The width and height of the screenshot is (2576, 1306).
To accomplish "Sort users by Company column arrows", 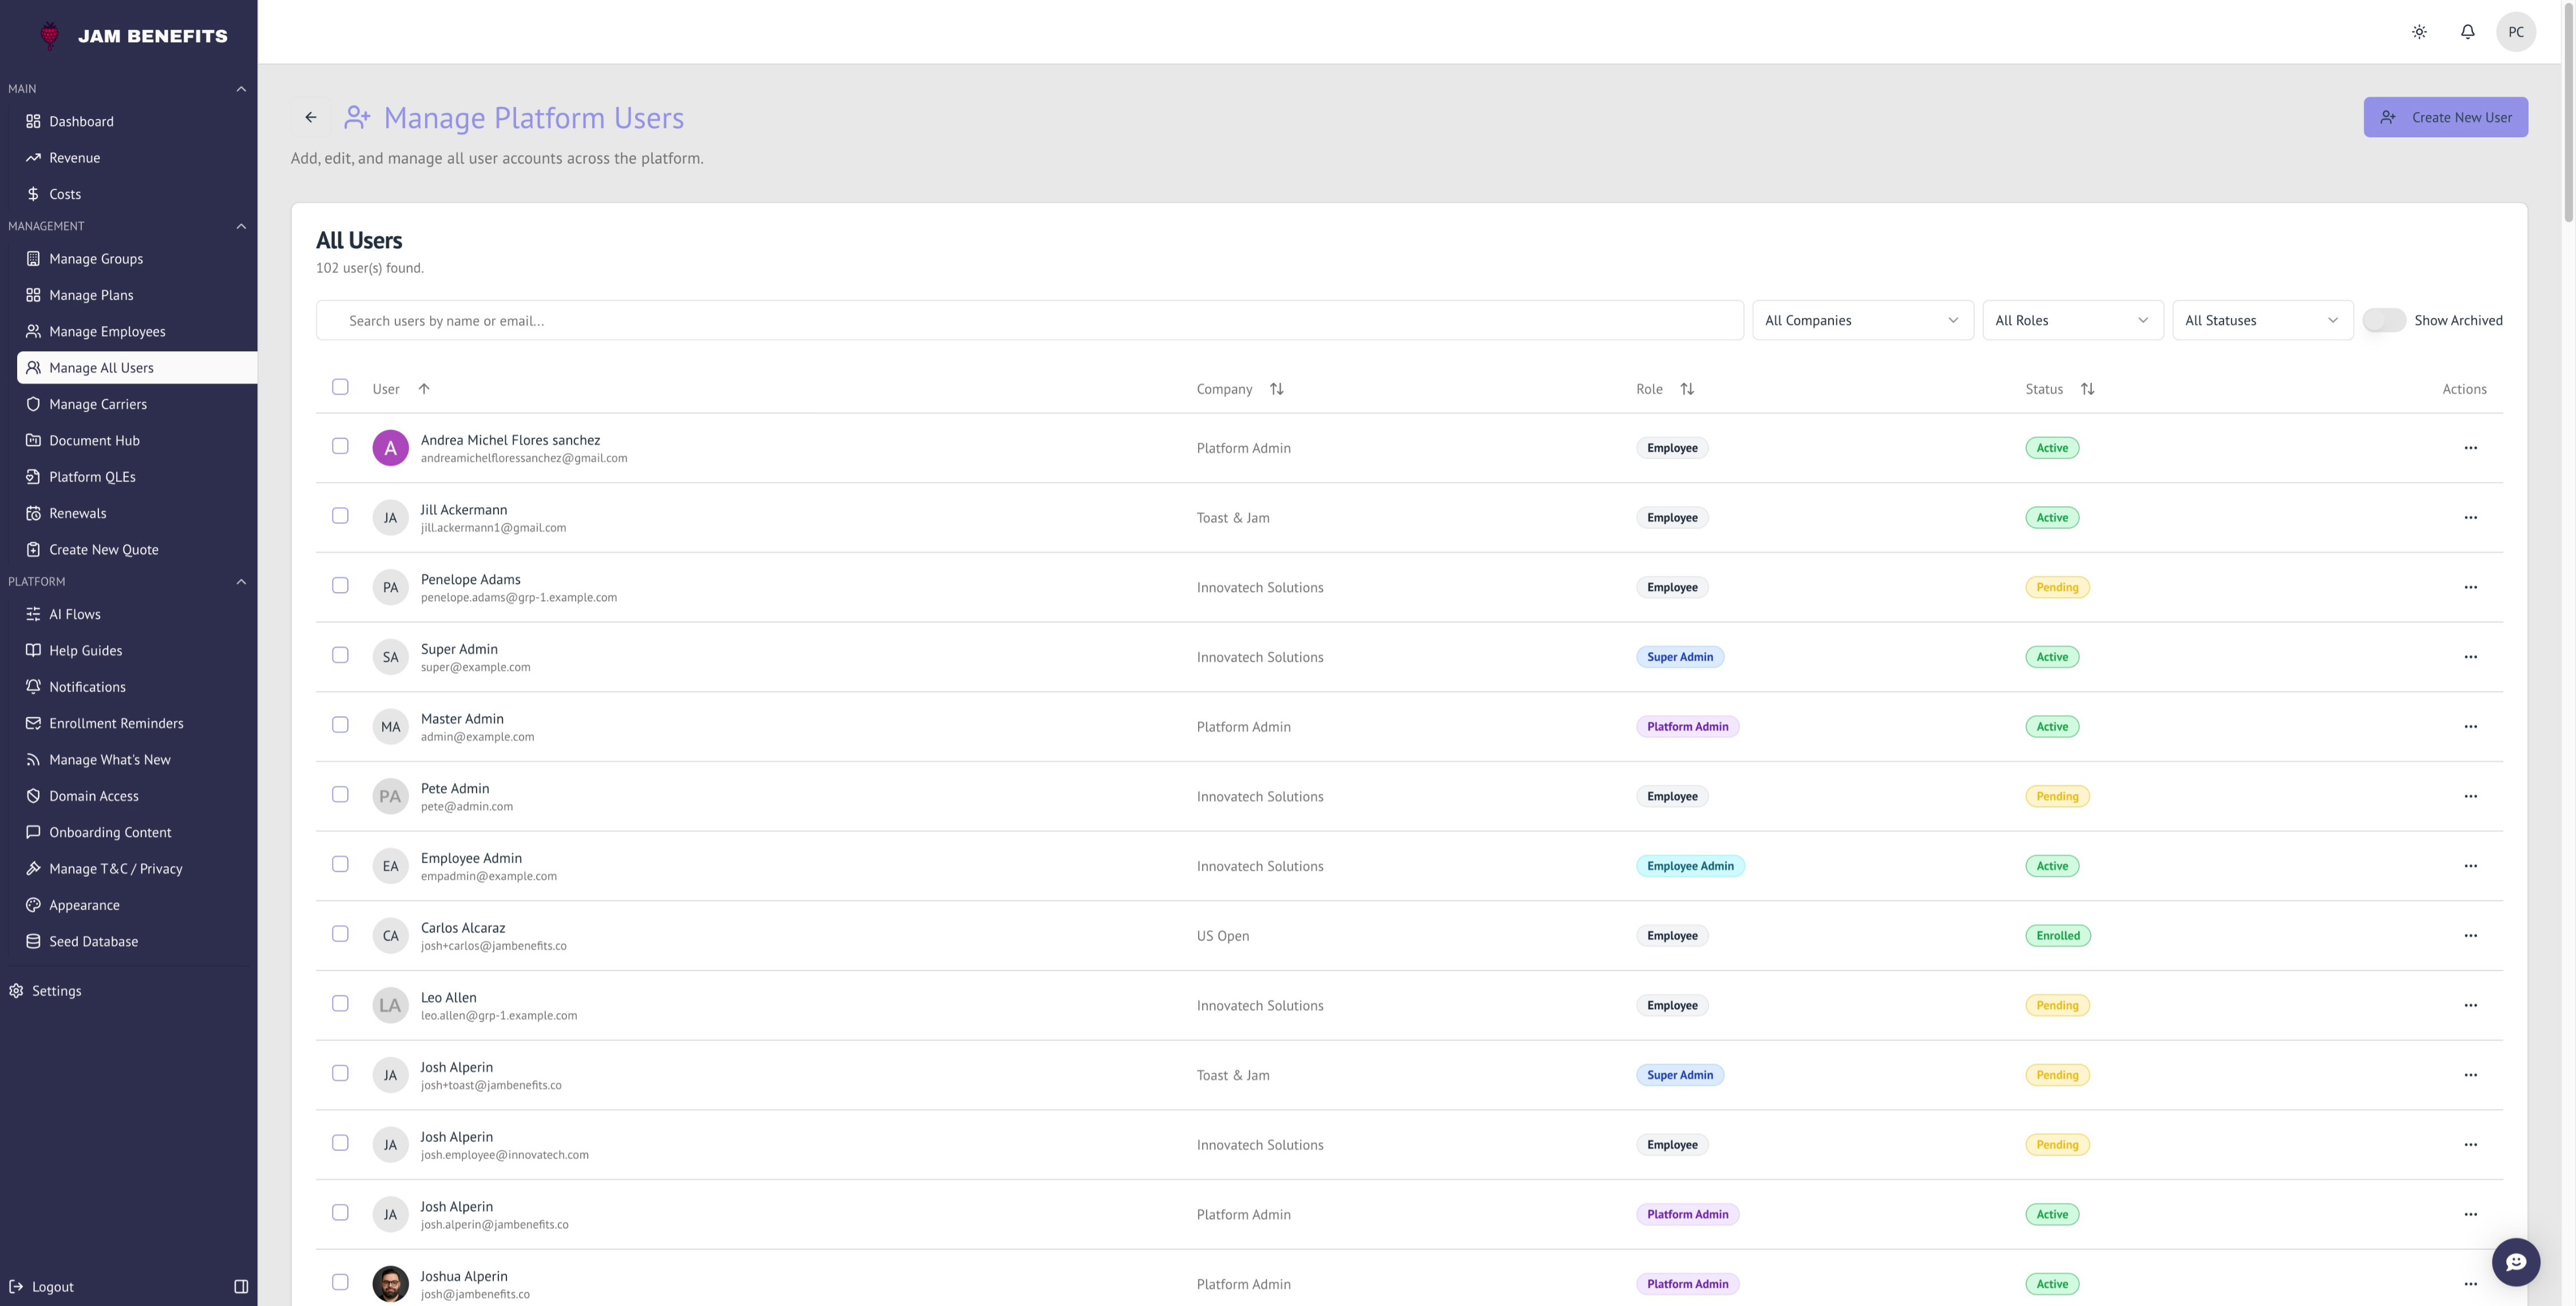I will pyautogui.click(x=1276, y=389).
